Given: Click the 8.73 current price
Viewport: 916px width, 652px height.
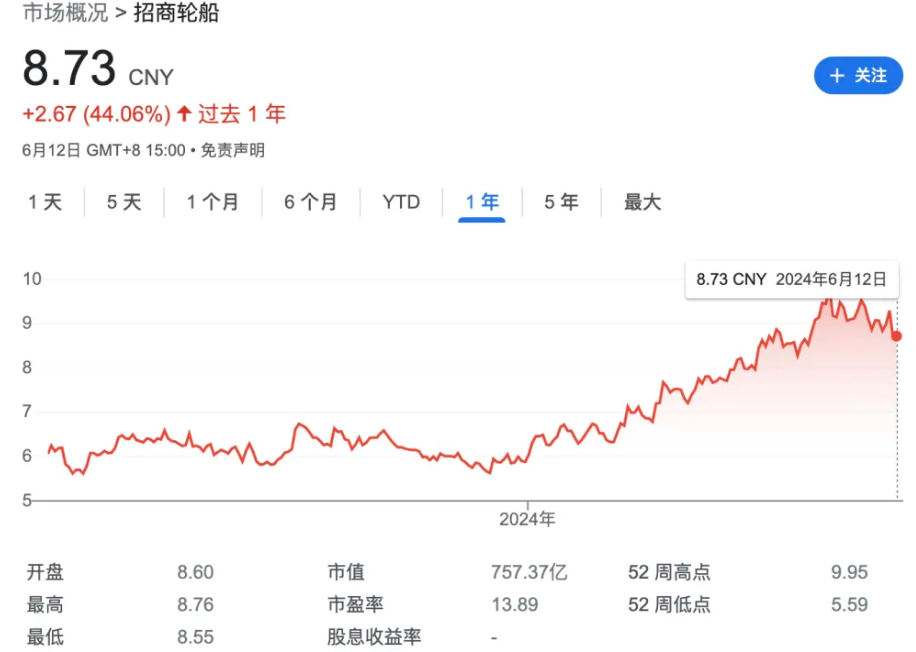Looking at the screenshot, I should (70, 68).
